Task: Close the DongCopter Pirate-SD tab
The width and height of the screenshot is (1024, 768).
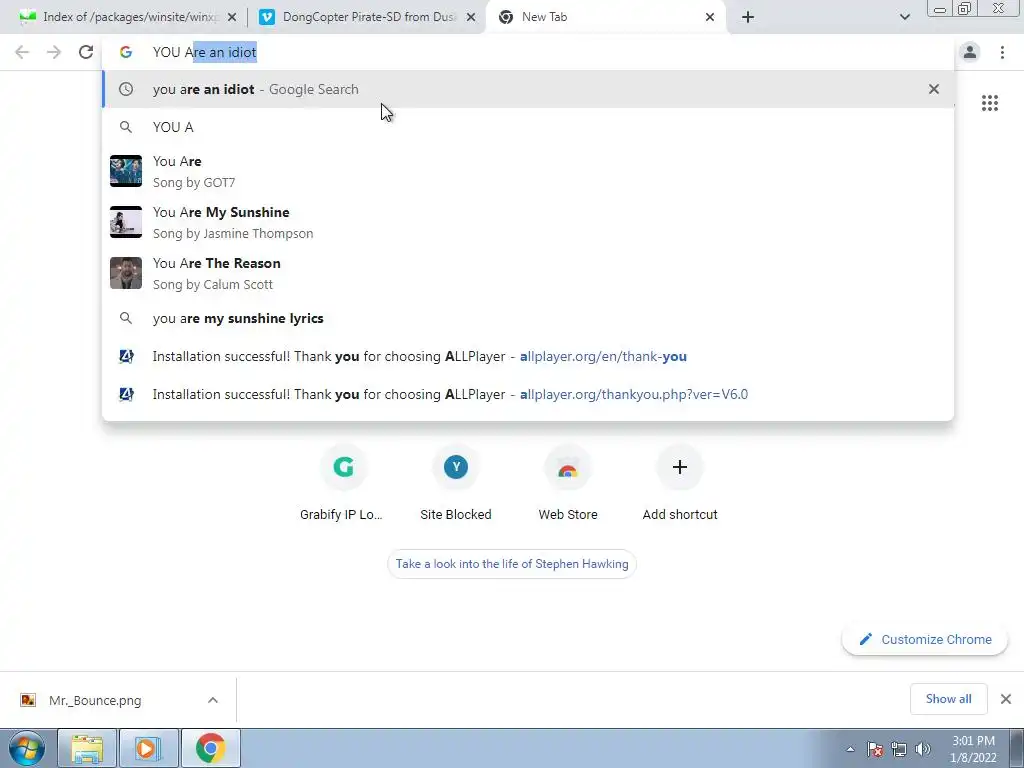Action: coord(471,17)
